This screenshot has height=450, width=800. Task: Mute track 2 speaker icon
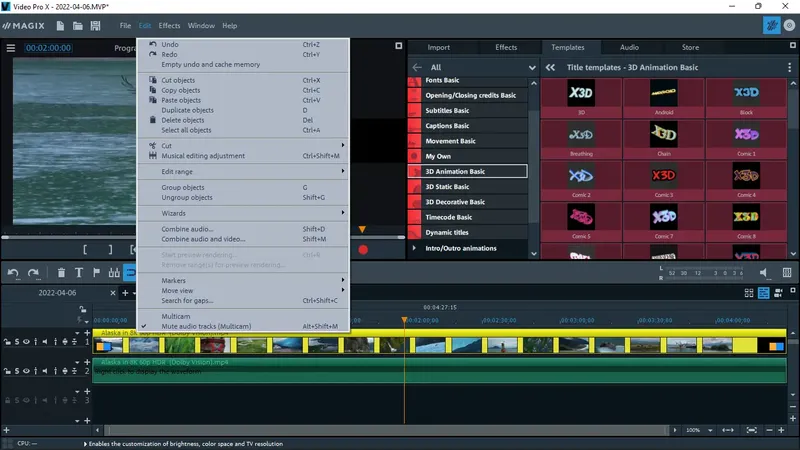tap(45, 371)
